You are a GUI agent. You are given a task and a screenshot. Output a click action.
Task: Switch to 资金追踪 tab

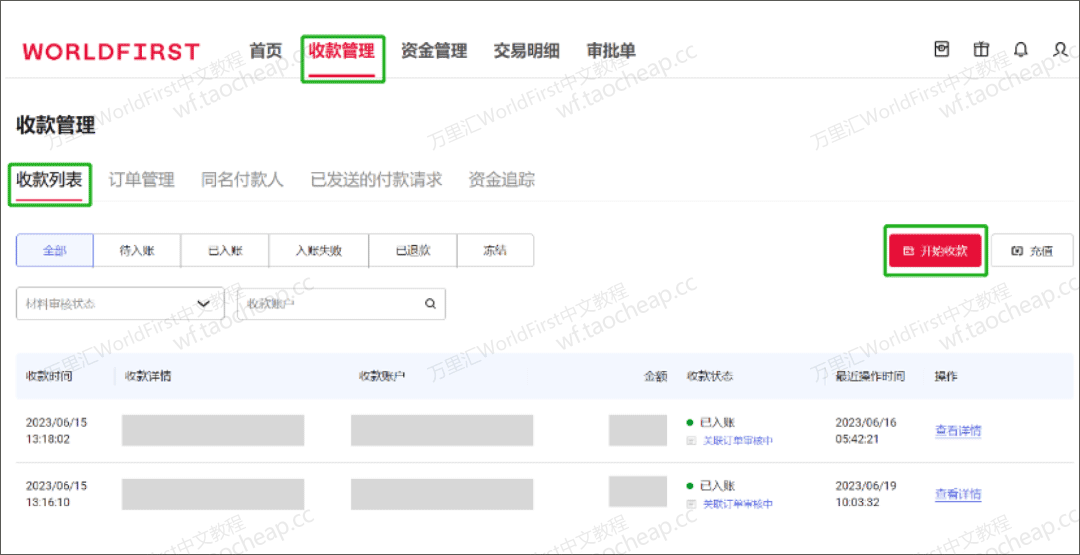click(x=501, y=180)
